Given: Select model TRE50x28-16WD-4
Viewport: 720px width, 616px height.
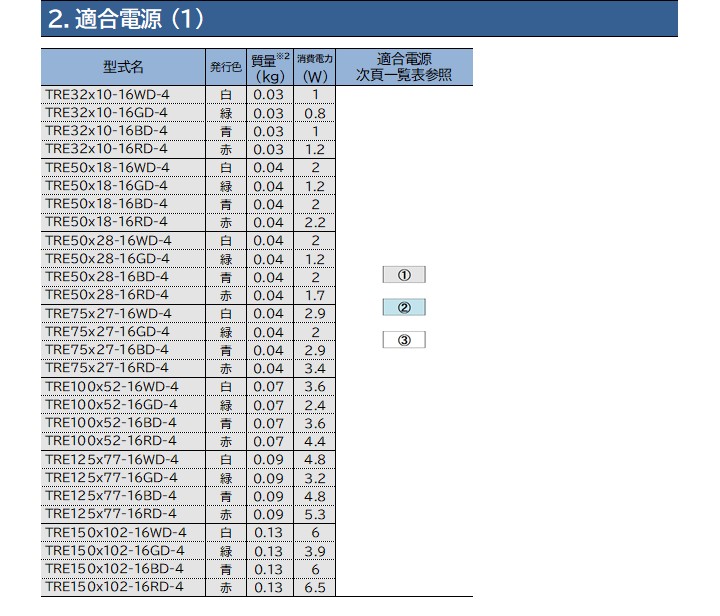Looking at the screenshot, I should click(108, 241).
